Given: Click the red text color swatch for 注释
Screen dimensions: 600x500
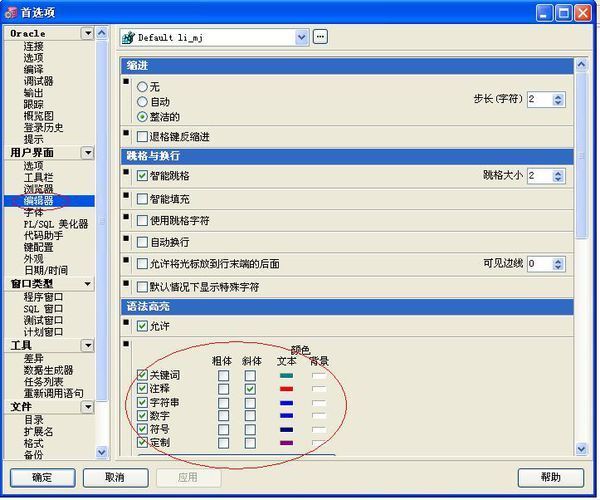Looking at the screenshot, I should click(287, 389).
